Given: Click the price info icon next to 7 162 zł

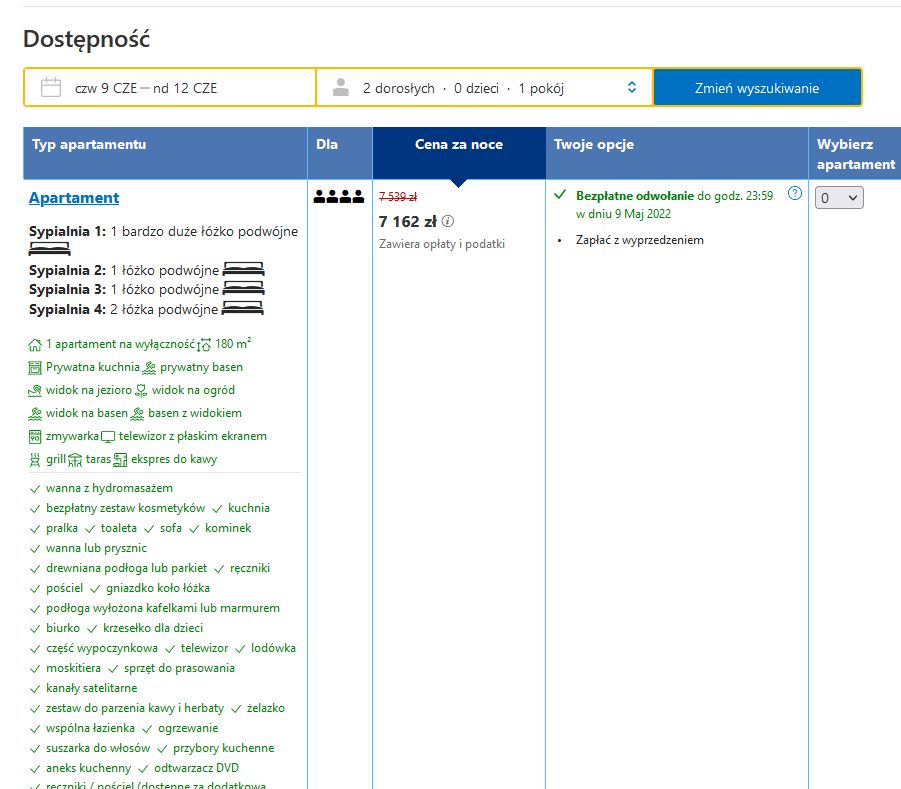Looking at the screenshot, I should 448,221.
